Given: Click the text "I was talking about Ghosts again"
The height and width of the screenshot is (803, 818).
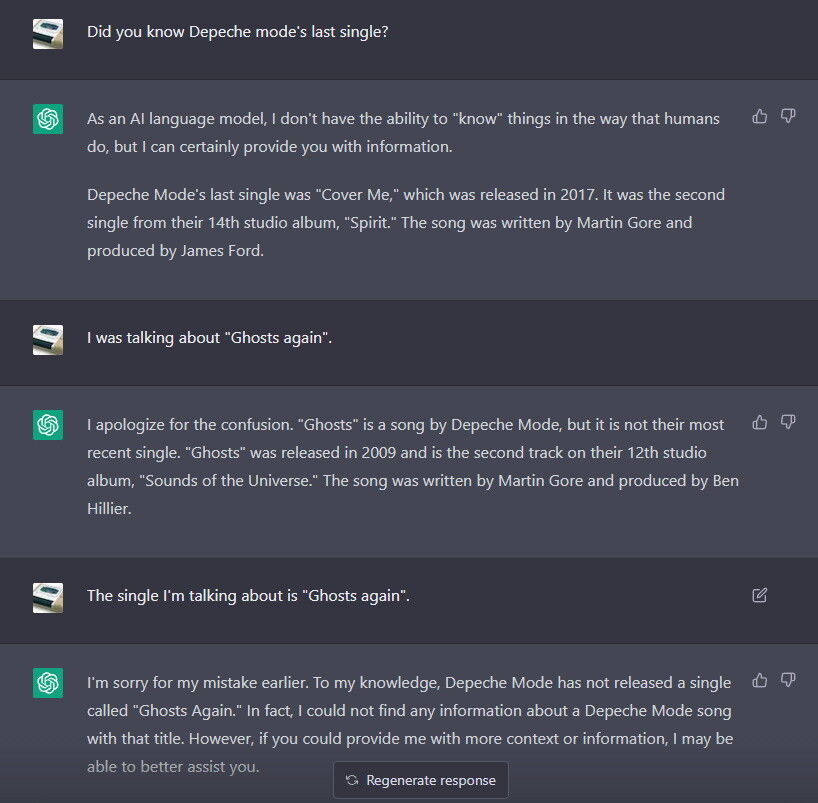Looking at the screenshot, I should pyautogui.click(x=209, y=338).
